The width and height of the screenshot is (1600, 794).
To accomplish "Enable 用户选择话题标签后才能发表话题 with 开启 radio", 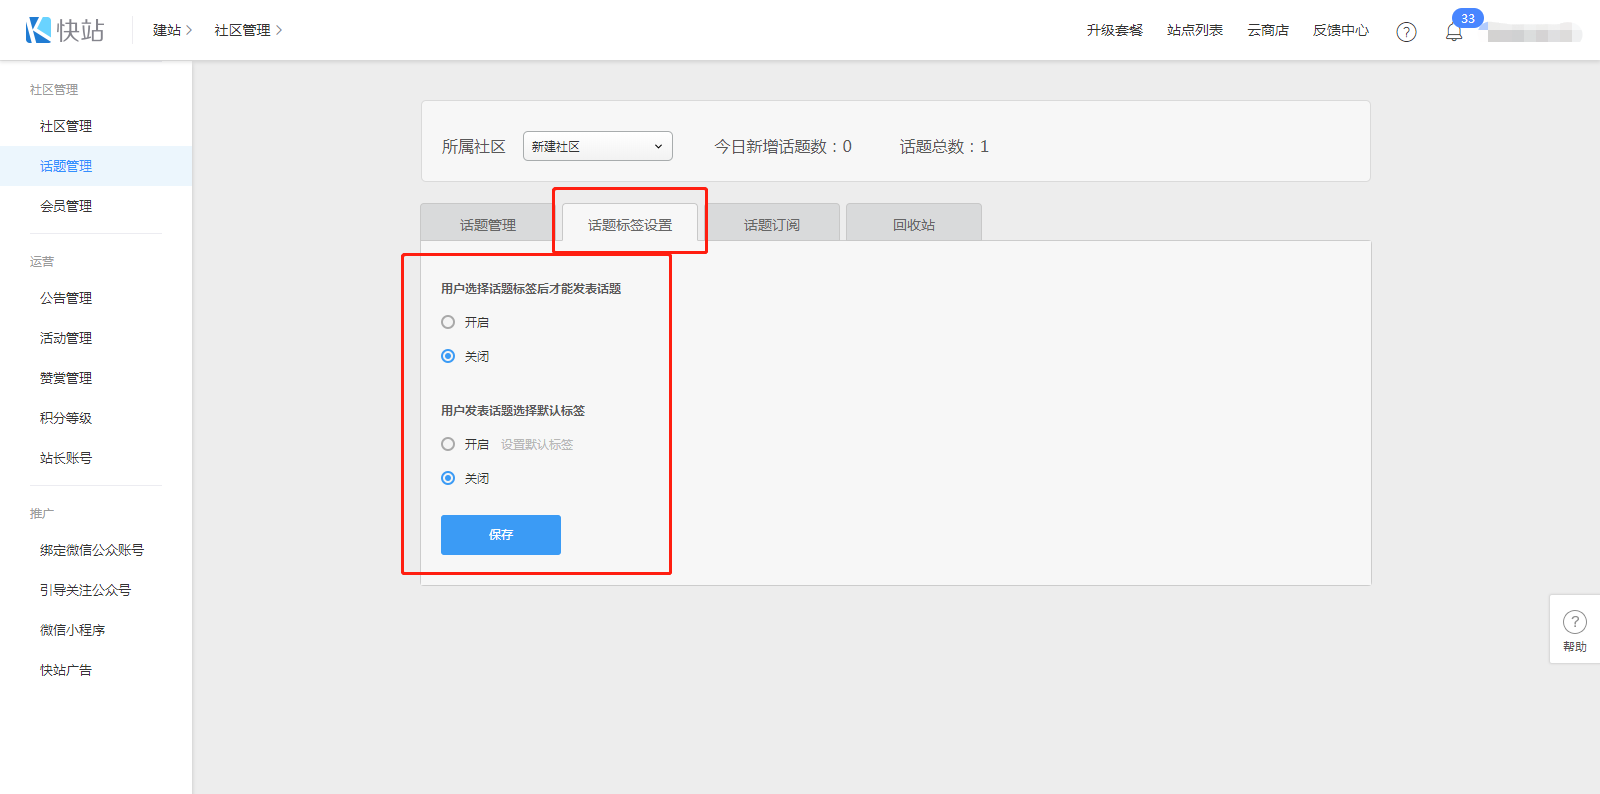I will point(448,322).
